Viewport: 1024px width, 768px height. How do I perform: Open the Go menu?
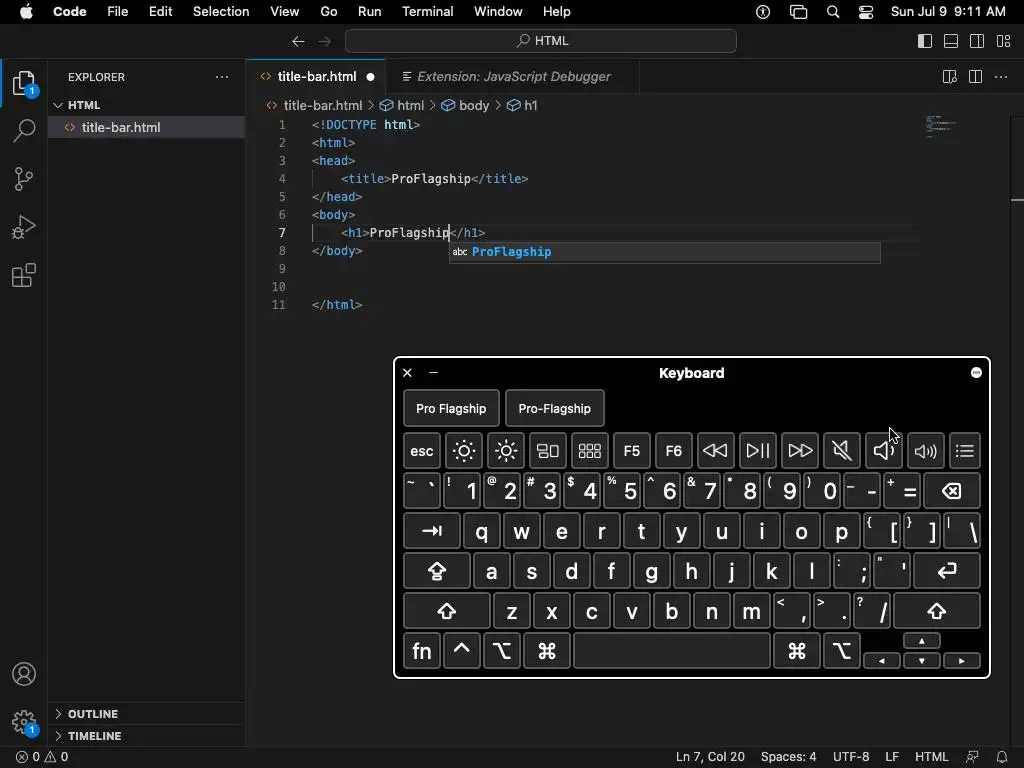click(x=328, y=12)
